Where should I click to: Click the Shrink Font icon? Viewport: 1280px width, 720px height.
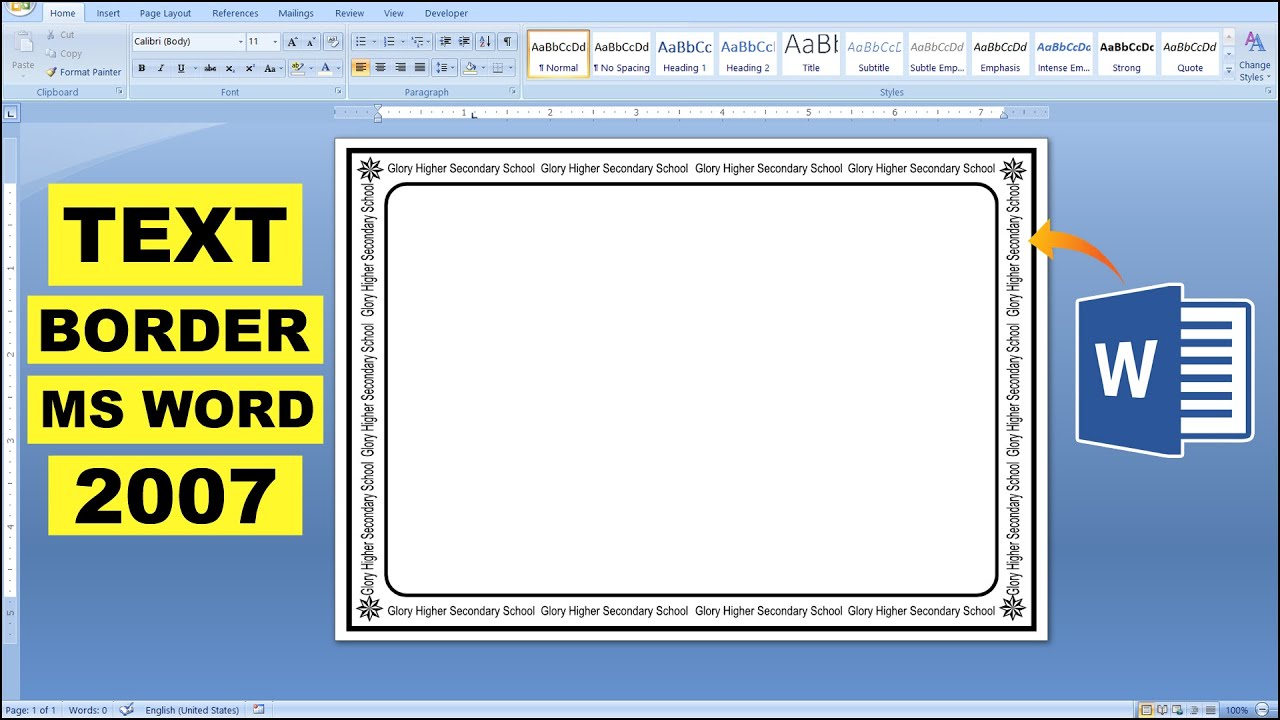pyautogui.click(x=310, y=42)
